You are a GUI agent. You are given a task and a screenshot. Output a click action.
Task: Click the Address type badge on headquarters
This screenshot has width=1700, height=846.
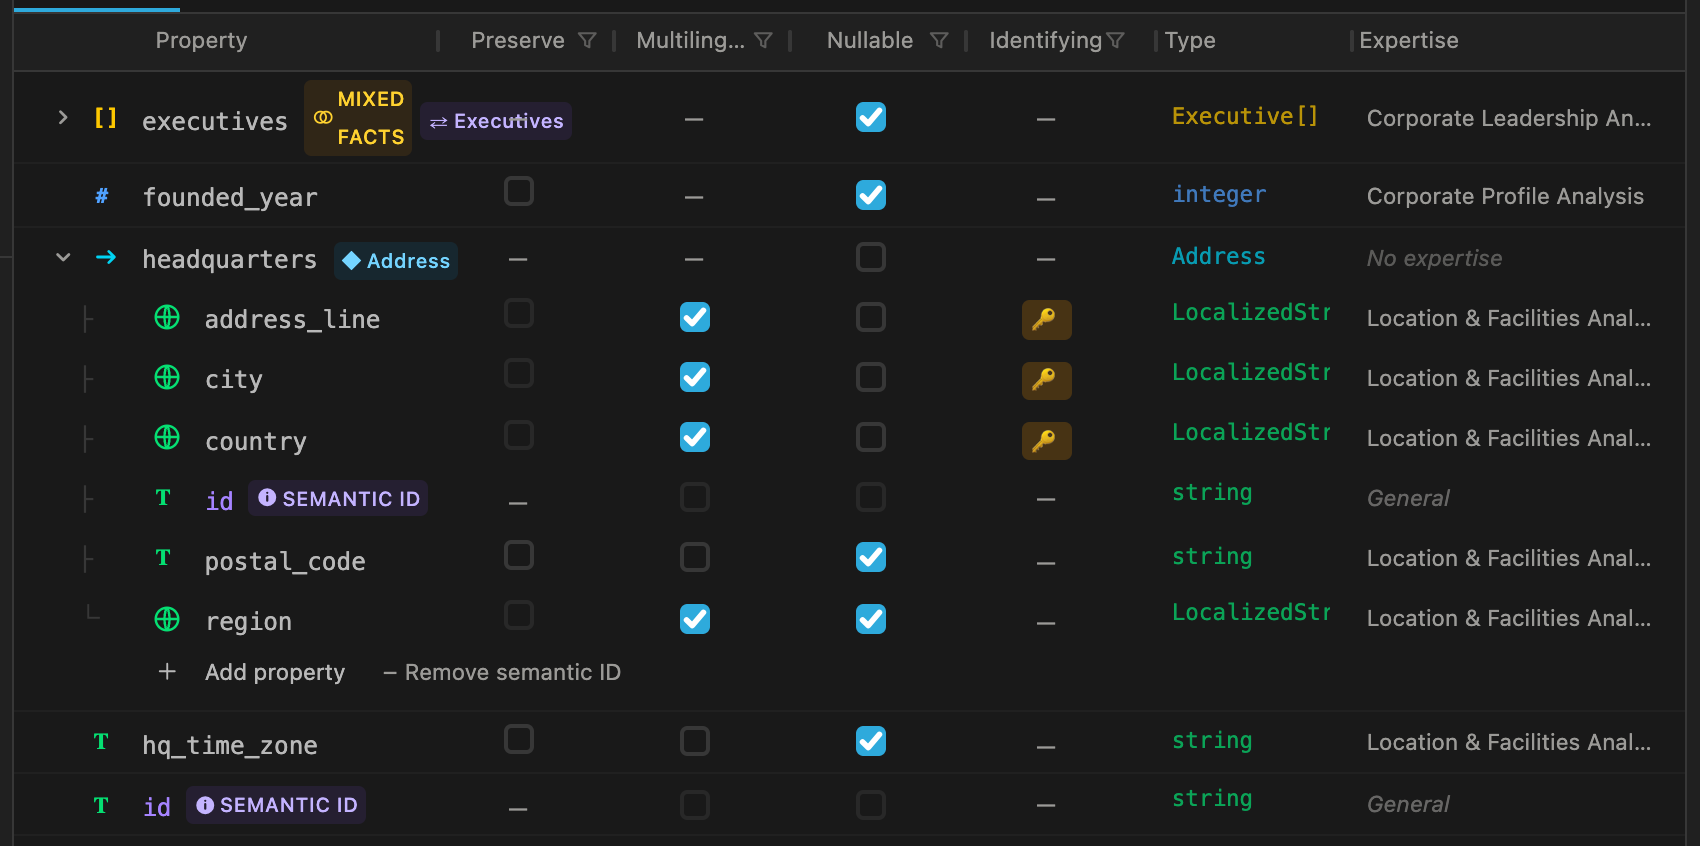pyautogui.click(x=396, y=261)
